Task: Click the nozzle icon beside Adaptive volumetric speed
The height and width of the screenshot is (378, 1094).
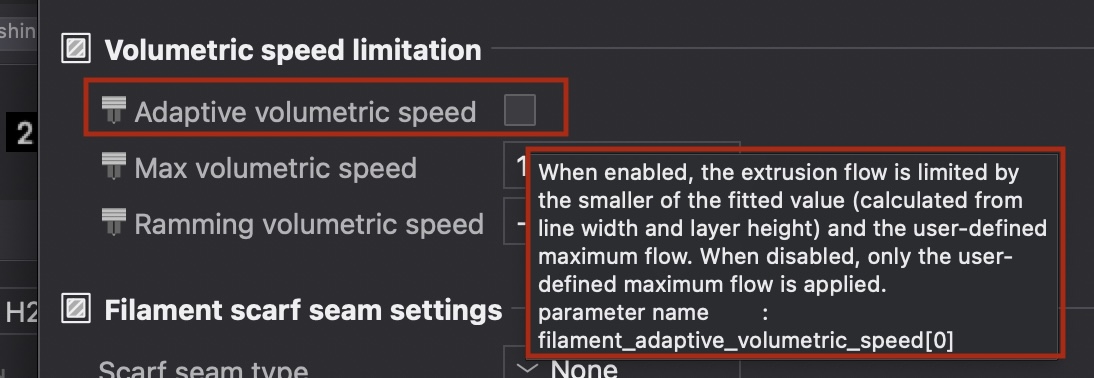Action: pos(113,111)
